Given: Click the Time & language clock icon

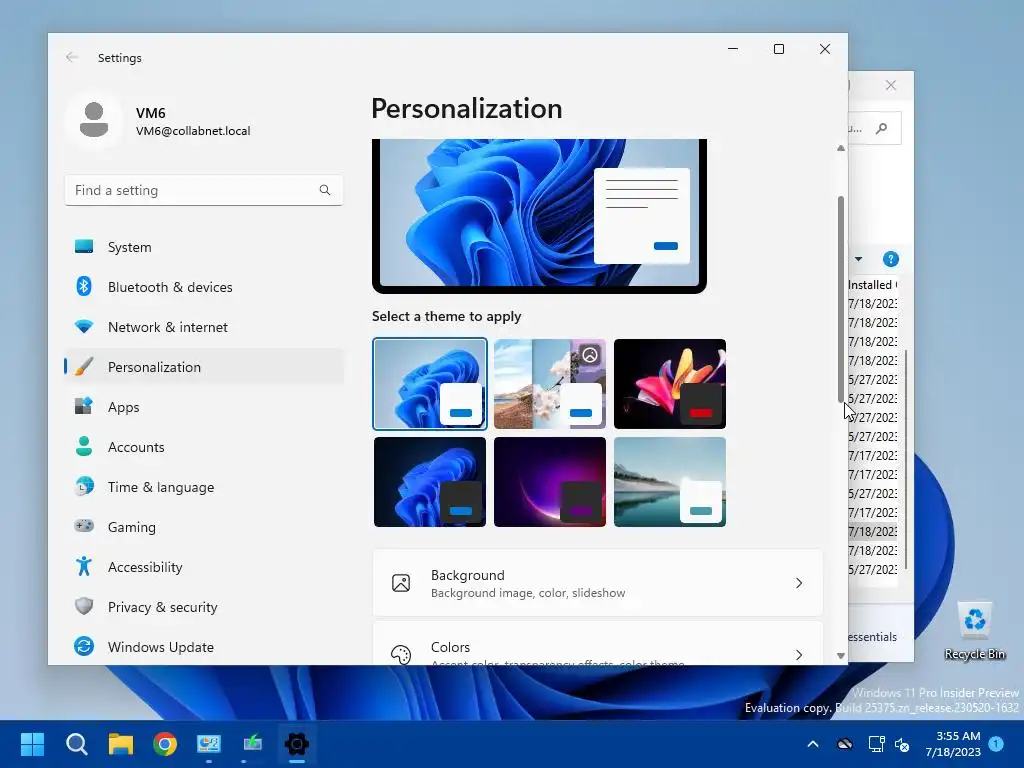Looking at the screenshot, I should [x=84, y=487].
